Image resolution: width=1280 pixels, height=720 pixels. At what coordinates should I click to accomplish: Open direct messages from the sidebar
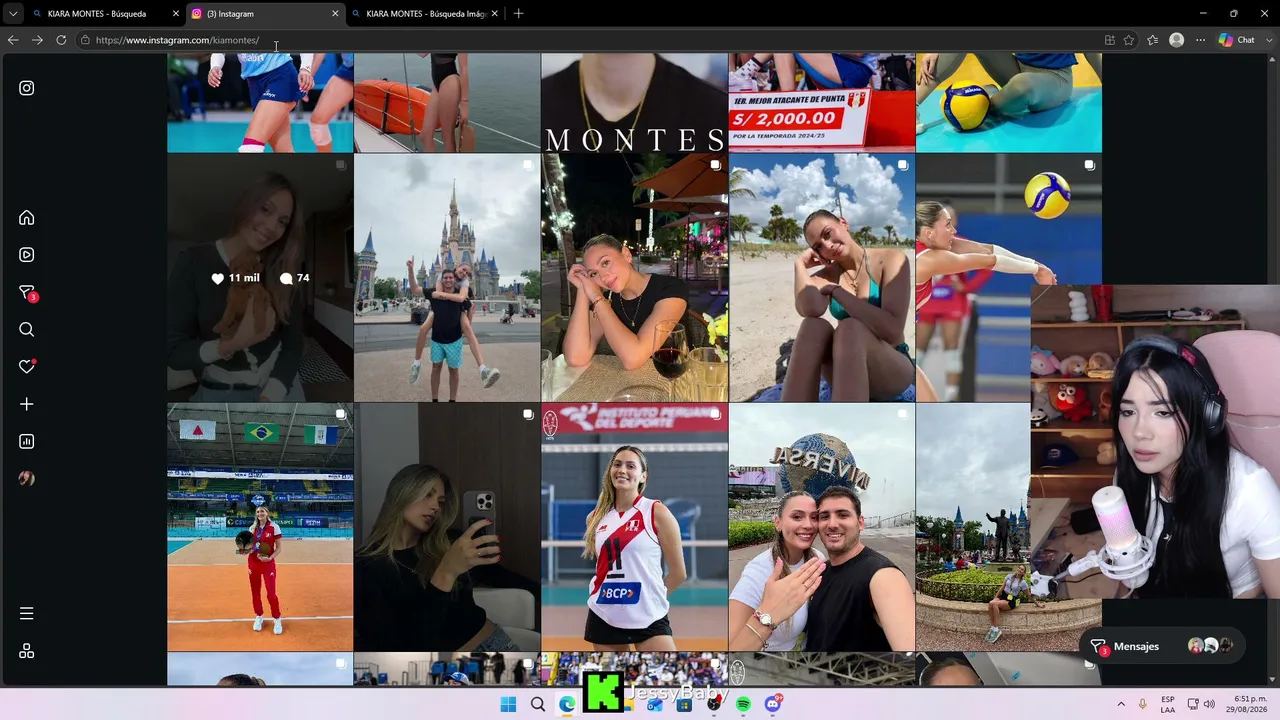pyautogui.click(x=27, y=292)
